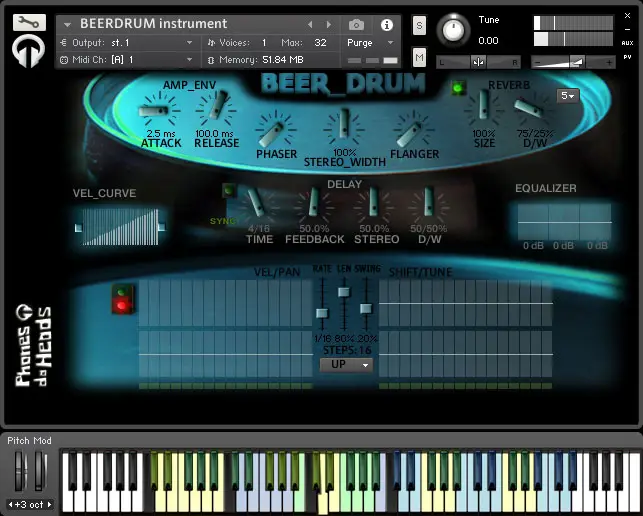
Task: Toggle the DELAY power LED
Action: pyautogui.click(x=229, y=190)
